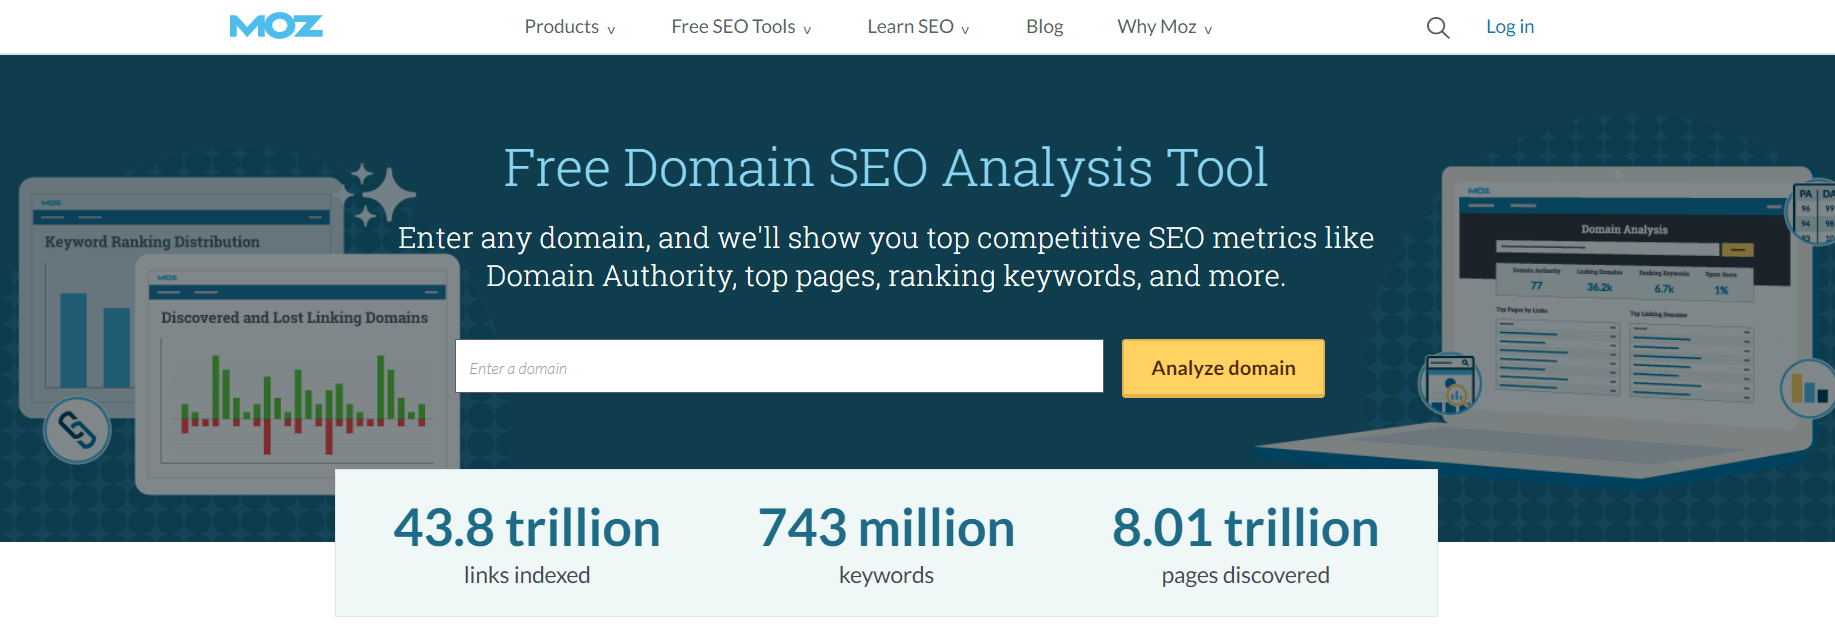Expand the Why Moz menu
1835x626 pixels.
[1164, 27]
